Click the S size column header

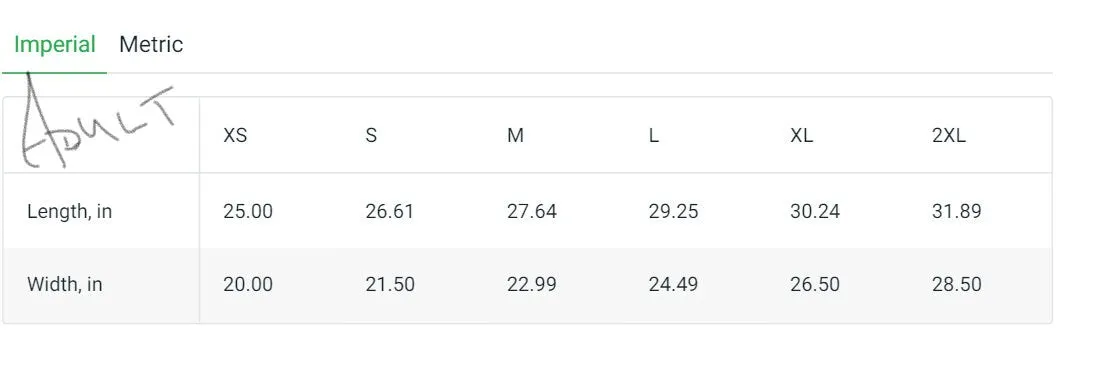coord(371,135)
